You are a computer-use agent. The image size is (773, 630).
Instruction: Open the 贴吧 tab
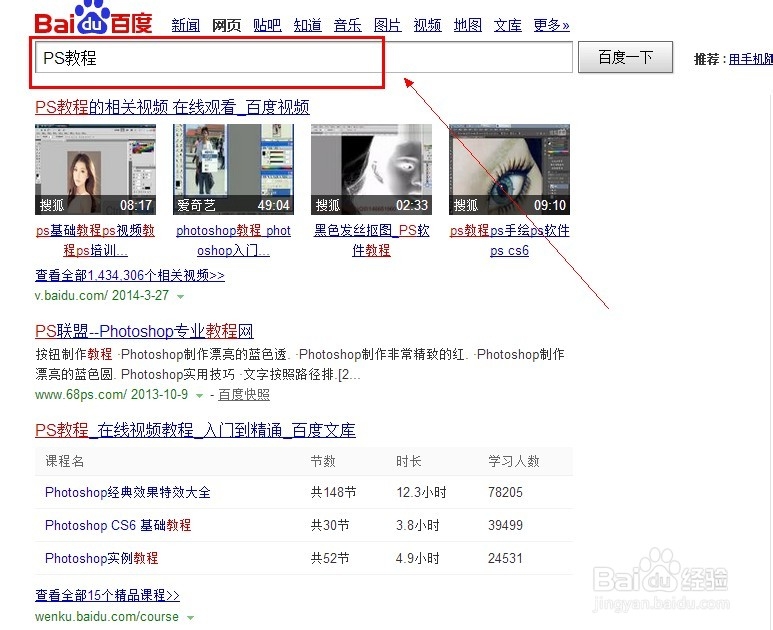click(267, 25)
